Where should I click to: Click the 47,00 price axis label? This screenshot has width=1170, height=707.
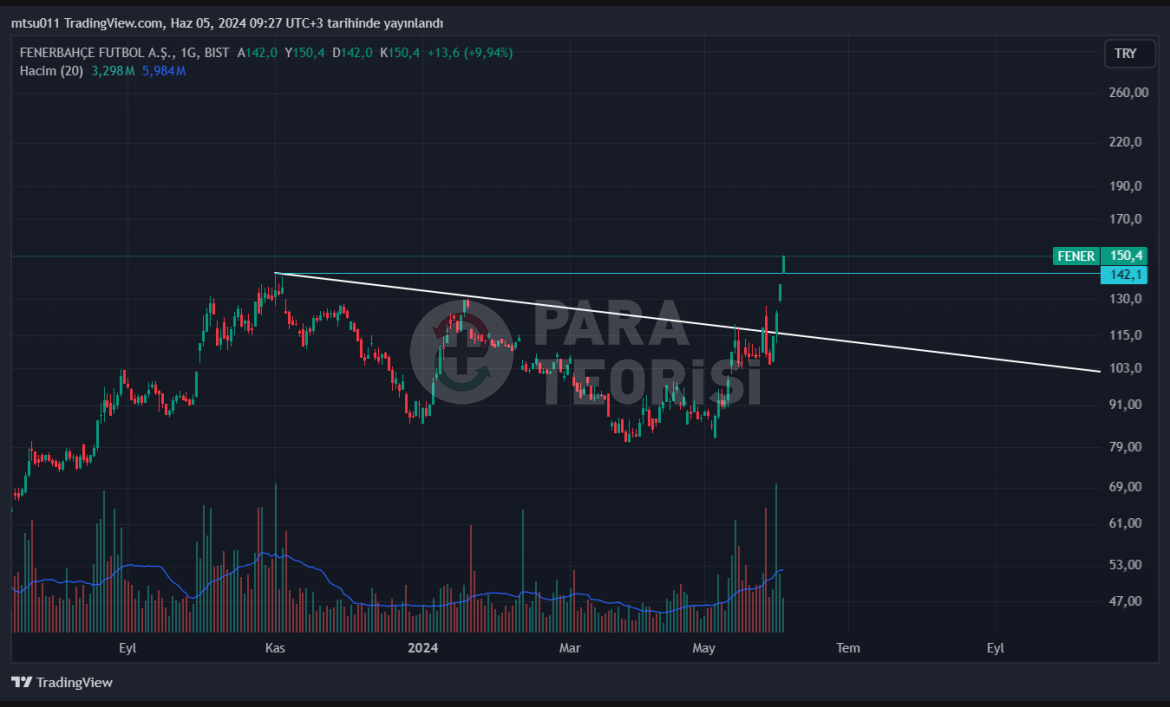[x=1126, y=601]
